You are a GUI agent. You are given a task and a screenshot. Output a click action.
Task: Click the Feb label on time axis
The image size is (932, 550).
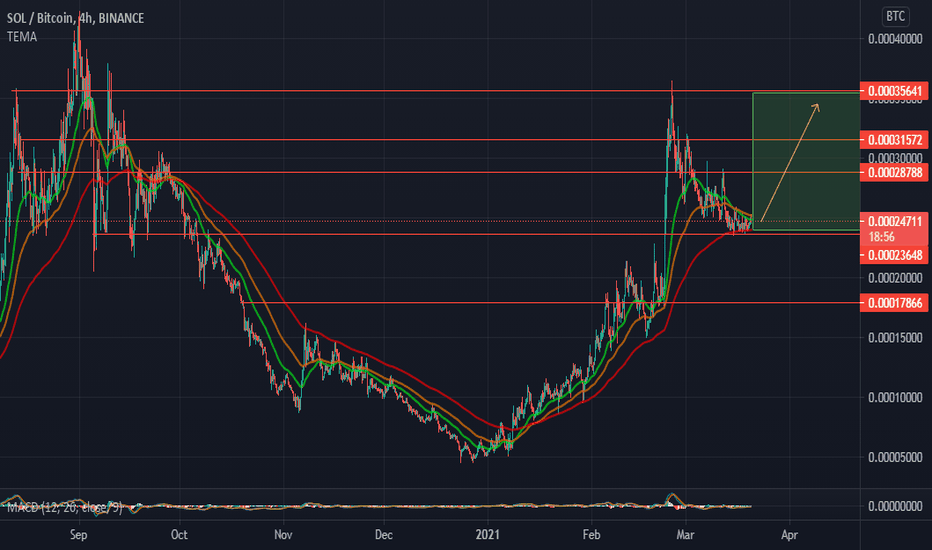[591, 535]
